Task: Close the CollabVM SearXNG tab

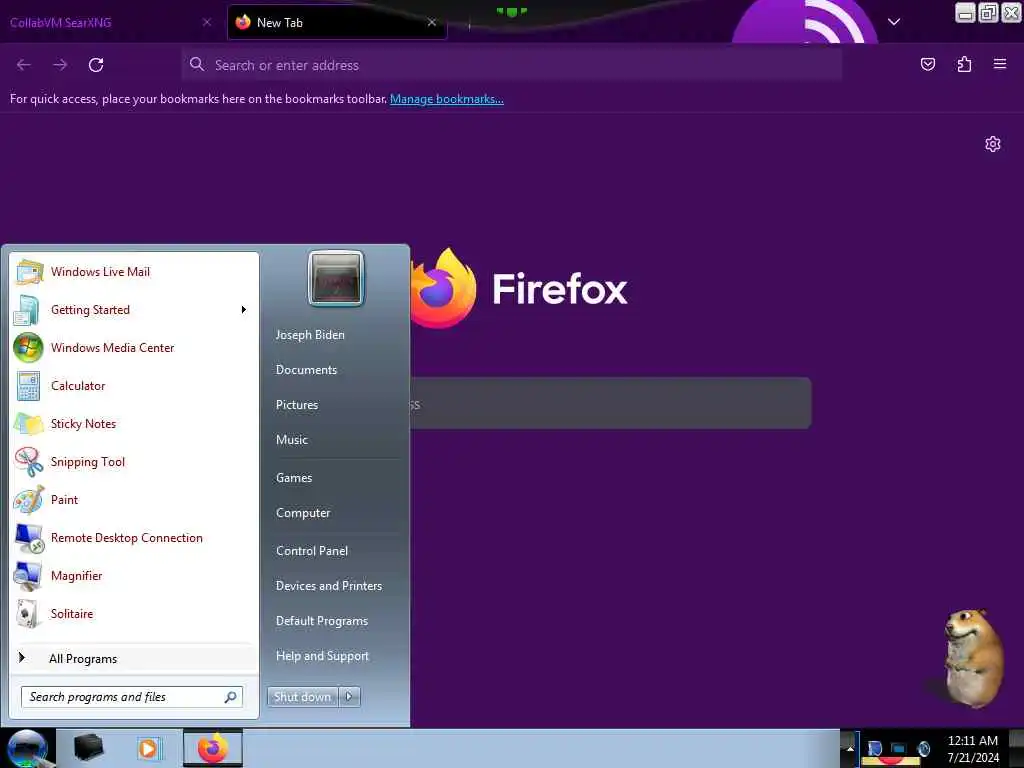Action: pos(206,22)
